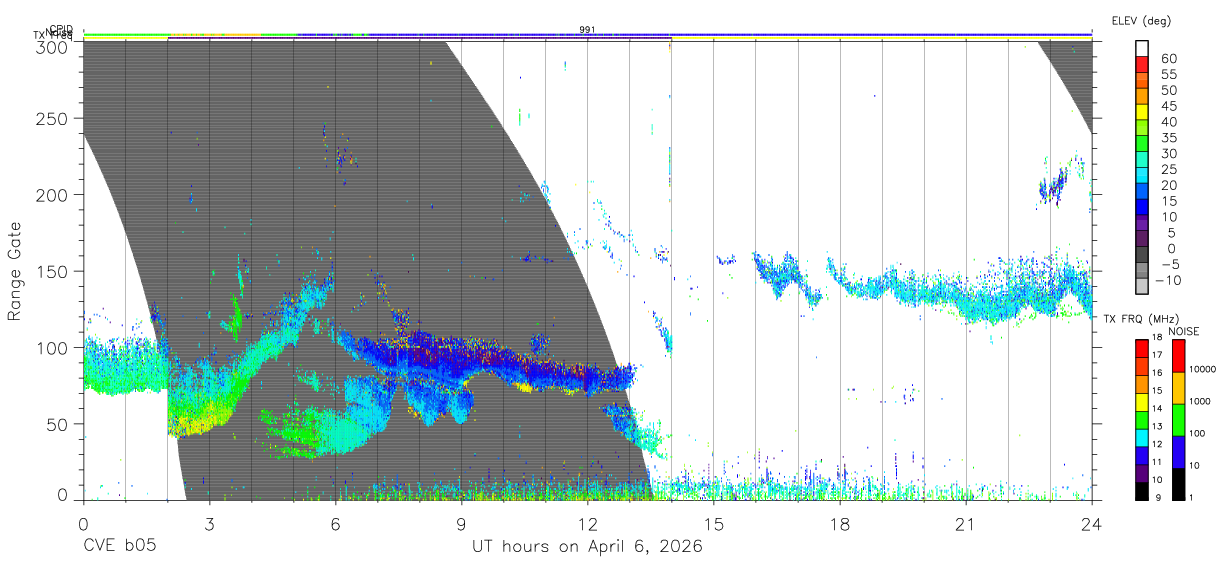1228x567 pixels.
Task: Pick the cyan swatch in TX FRQ bar
Action: click(x=1142, y=436)
